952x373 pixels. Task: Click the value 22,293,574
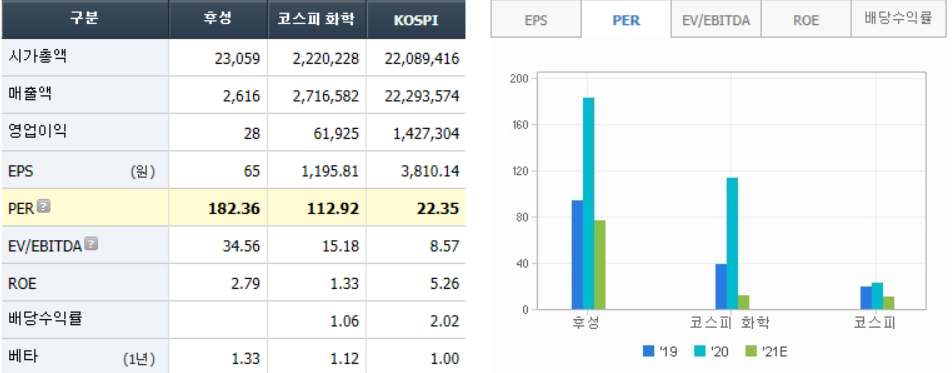pyautogui.click(x=422, y=97)
